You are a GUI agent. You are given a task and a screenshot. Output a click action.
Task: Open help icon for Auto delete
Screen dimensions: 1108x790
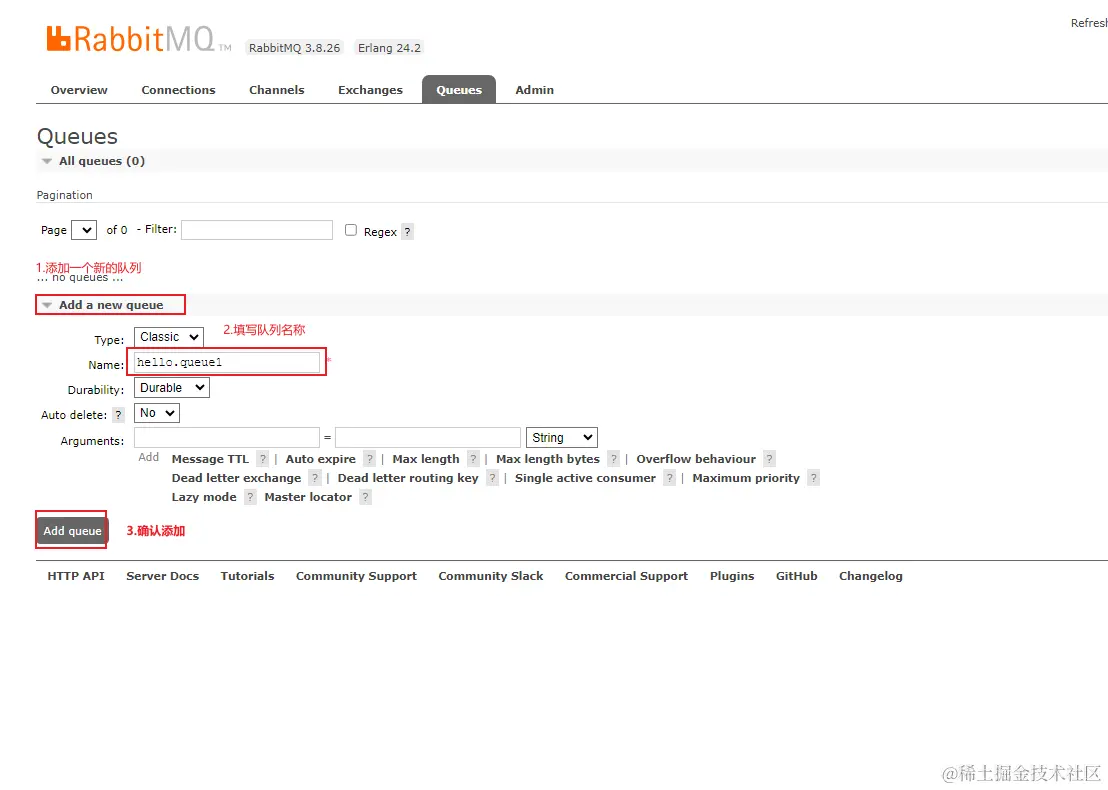pyautogui.click(x=119, y=415)
